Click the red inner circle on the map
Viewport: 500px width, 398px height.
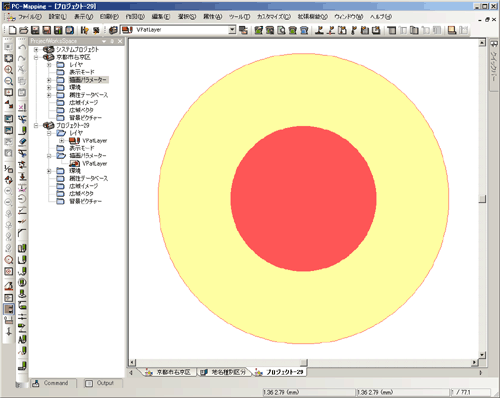click(x=303, y=199)
